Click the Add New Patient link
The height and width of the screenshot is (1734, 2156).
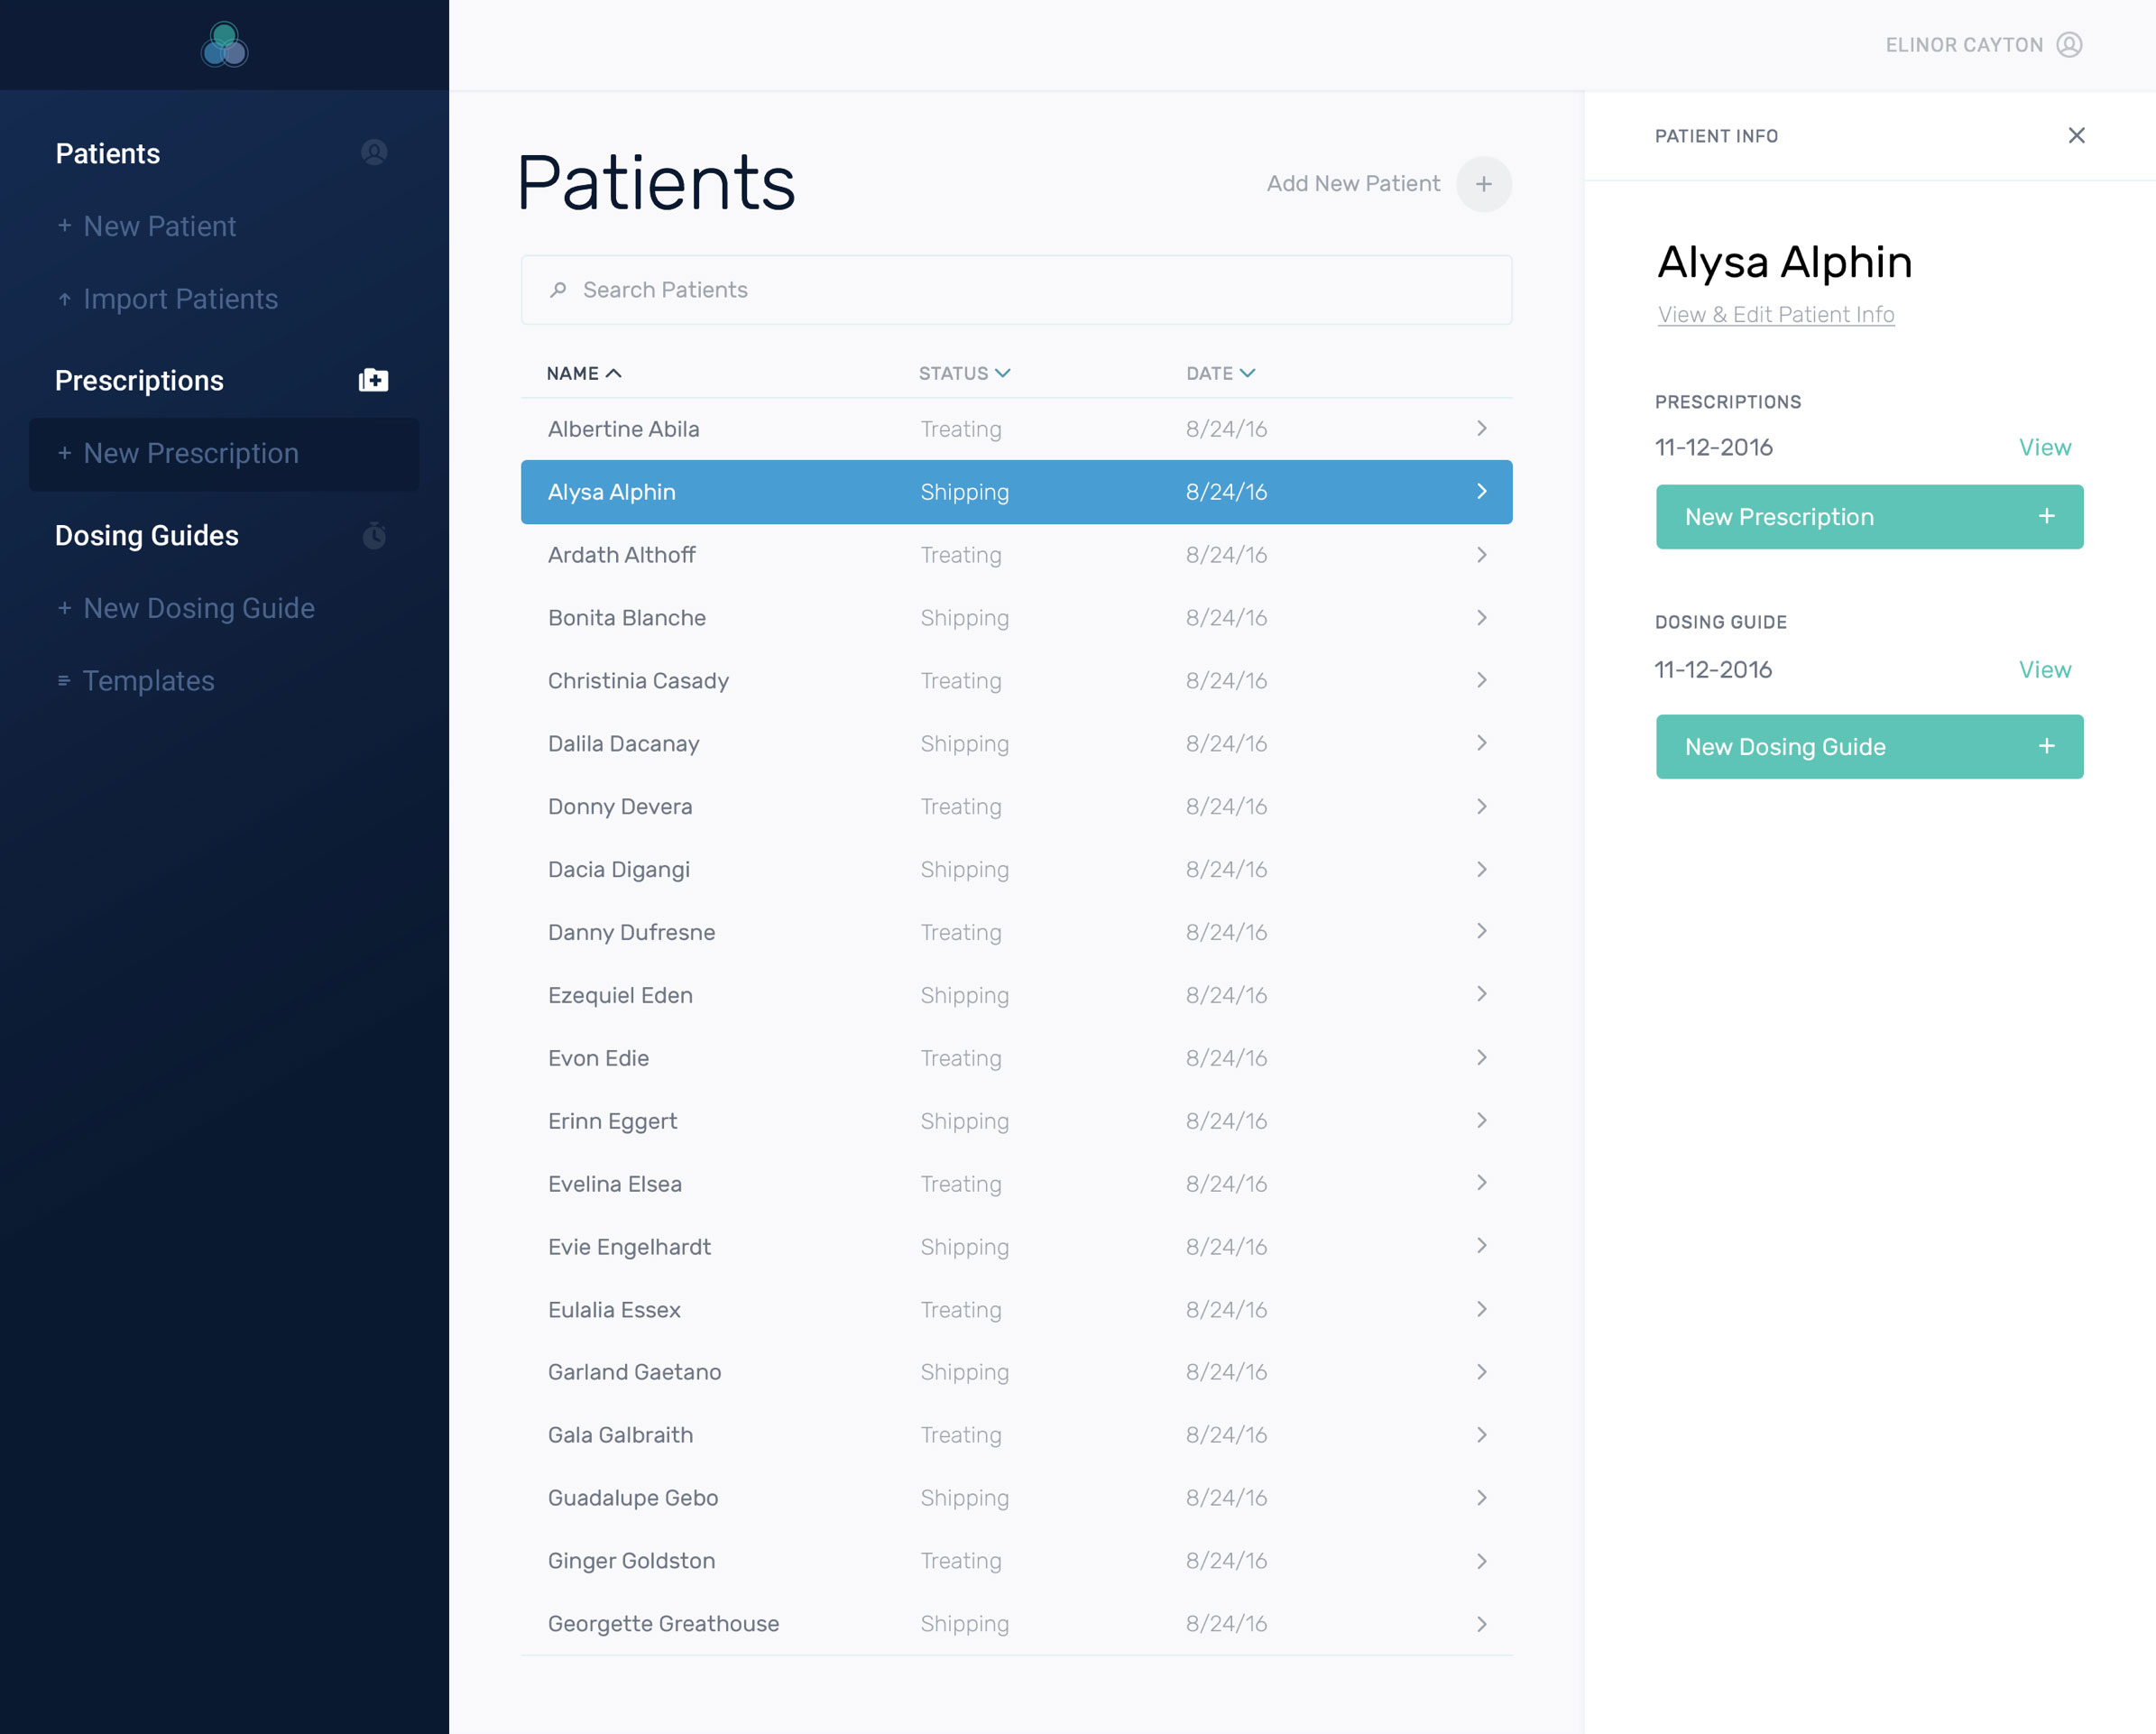pyautogui.click(x=1353, y=184)
